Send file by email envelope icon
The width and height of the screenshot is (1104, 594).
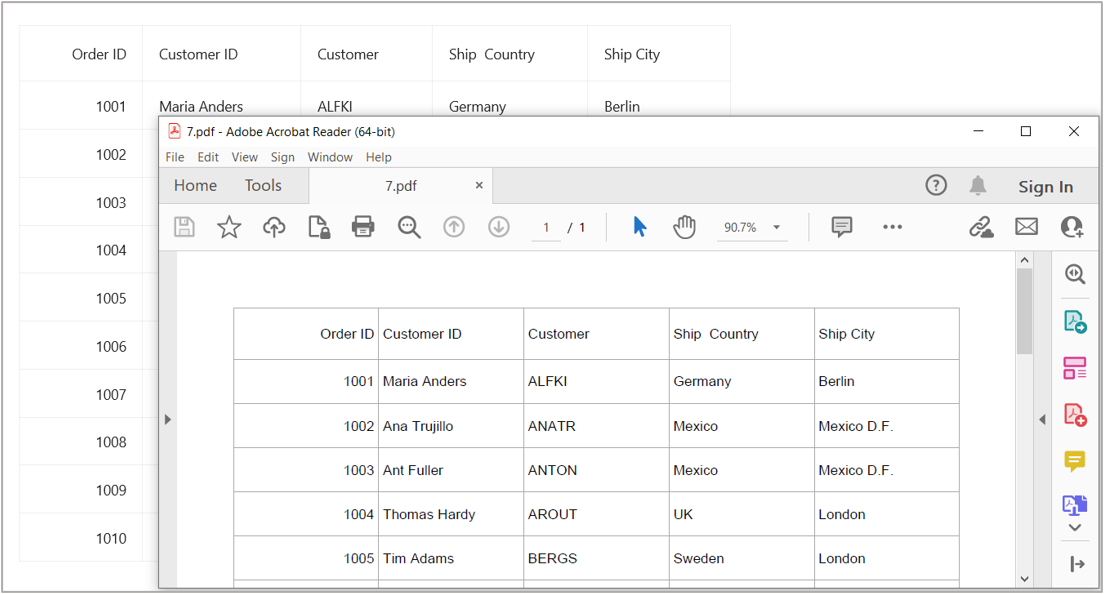click(1027, 227)
